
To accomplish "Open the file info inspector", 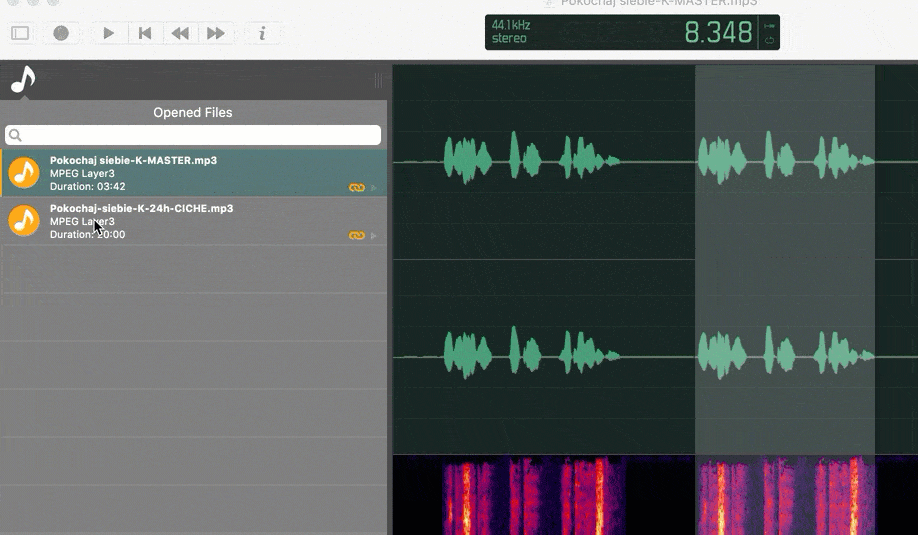I will [x=262, y=33].
